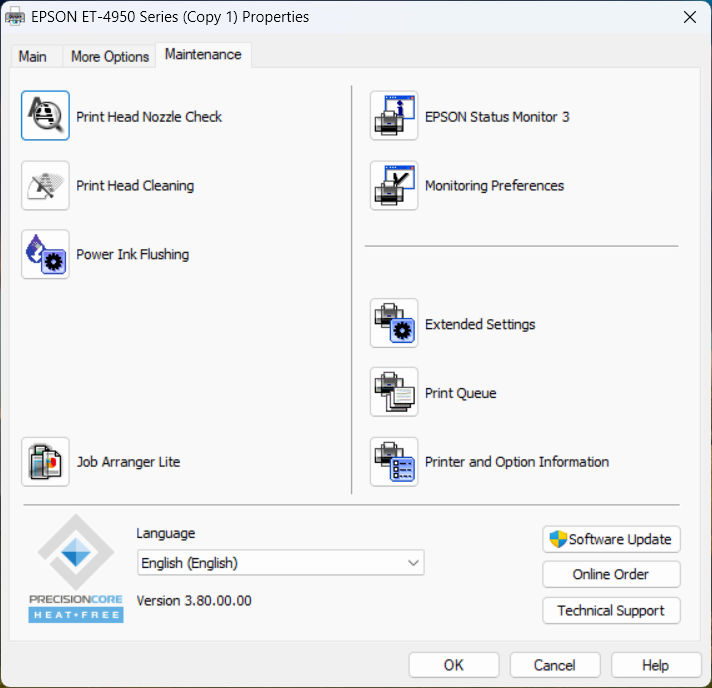Open the Print Queue icon
The width and height of the screenshot is (712, 688).
click(x=394, y=392)
